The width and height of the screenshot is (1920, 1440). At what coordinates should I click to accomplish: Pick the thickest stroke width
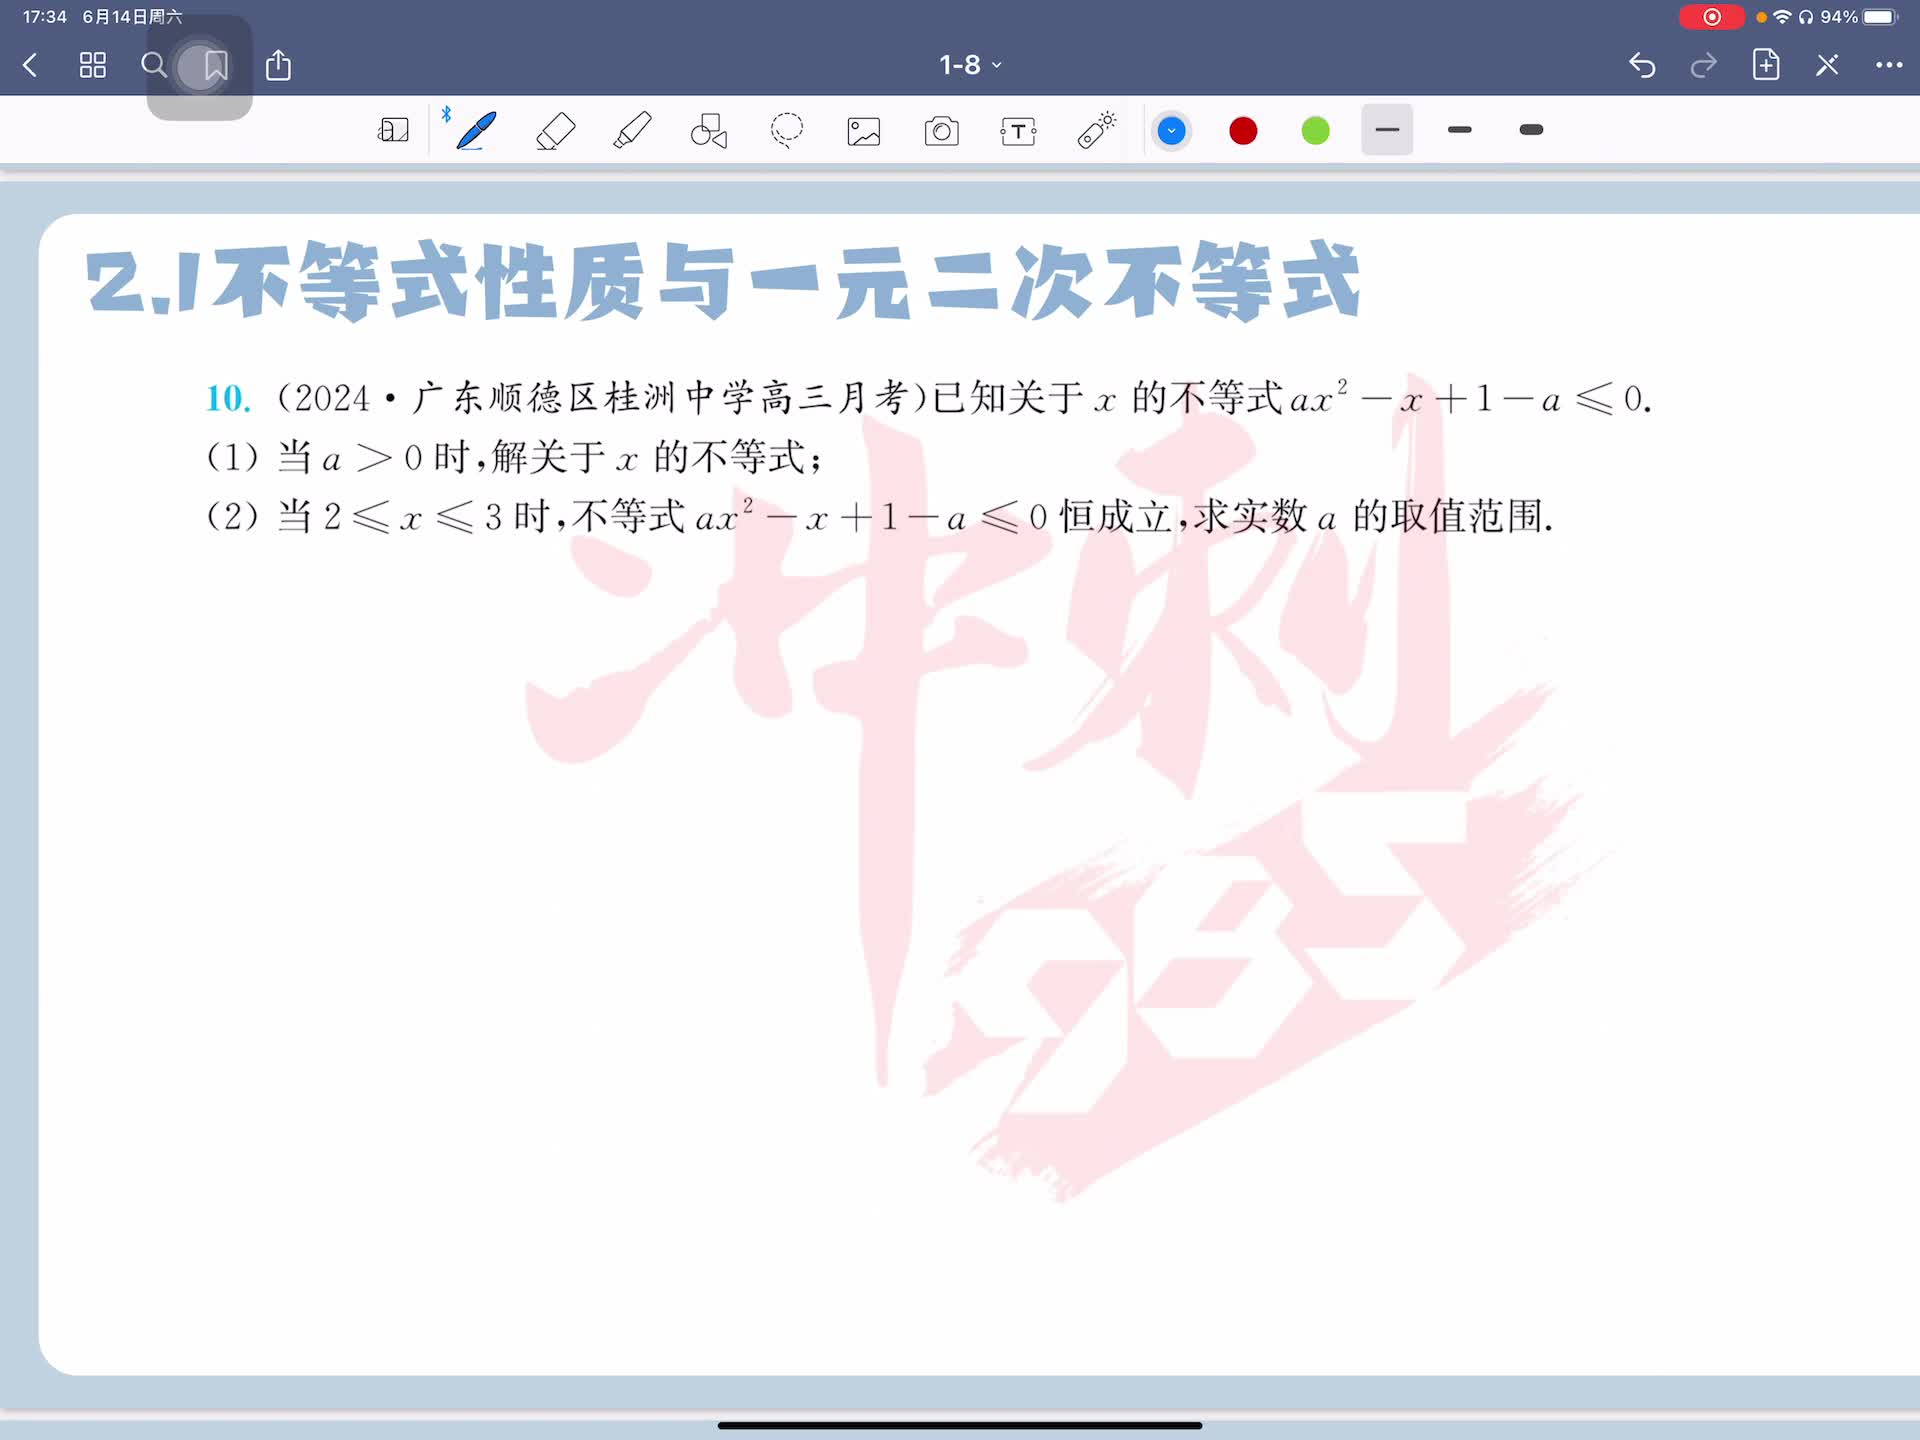click(1531, 130)
